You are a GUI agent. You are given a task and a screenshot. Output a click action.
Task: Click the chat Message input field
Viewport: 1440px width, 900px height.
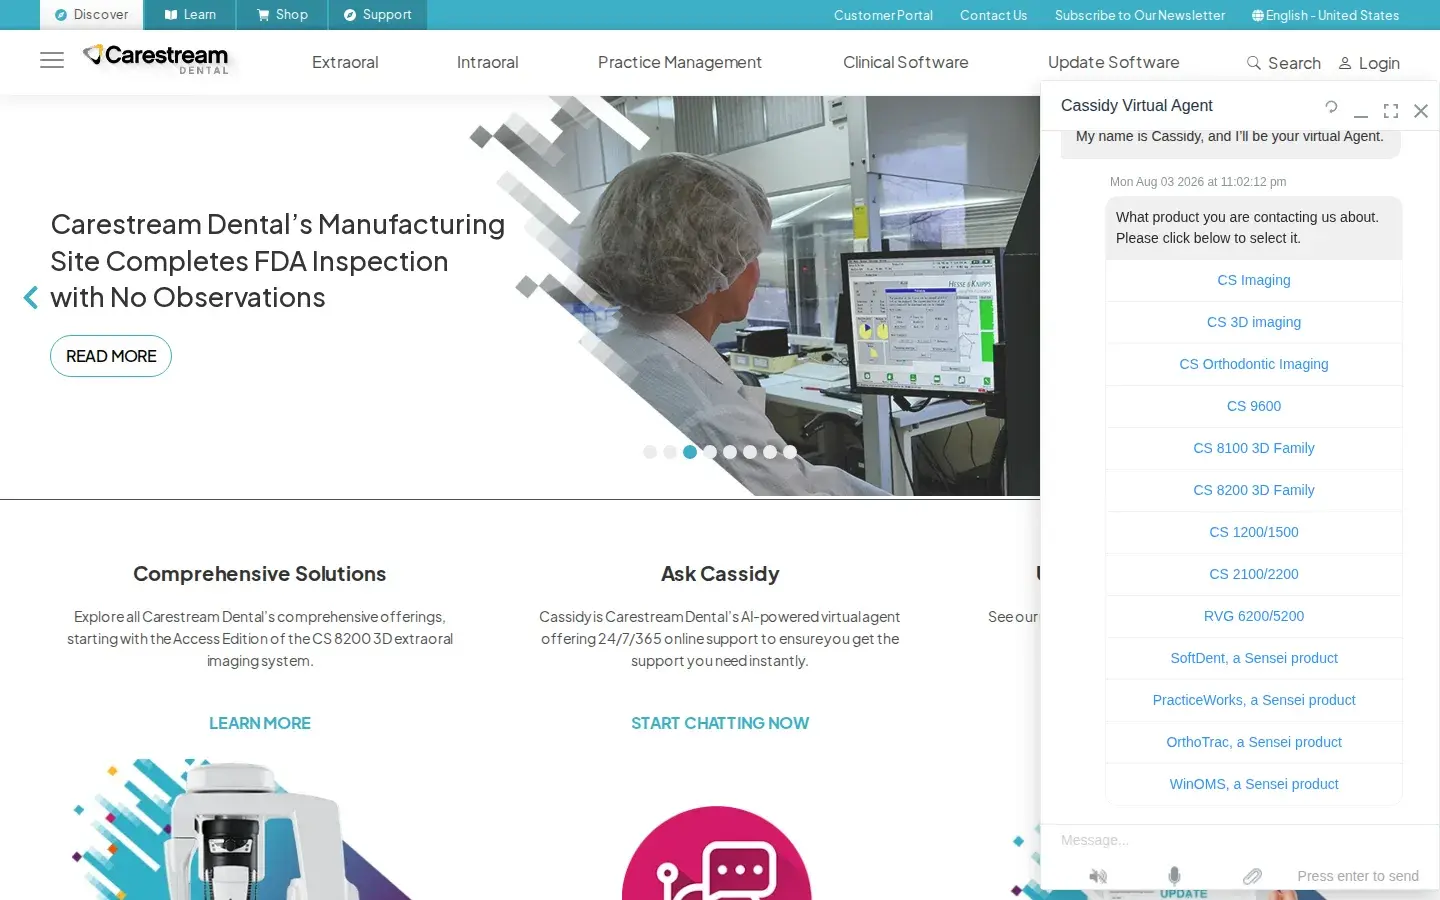tap(1240, 840)
